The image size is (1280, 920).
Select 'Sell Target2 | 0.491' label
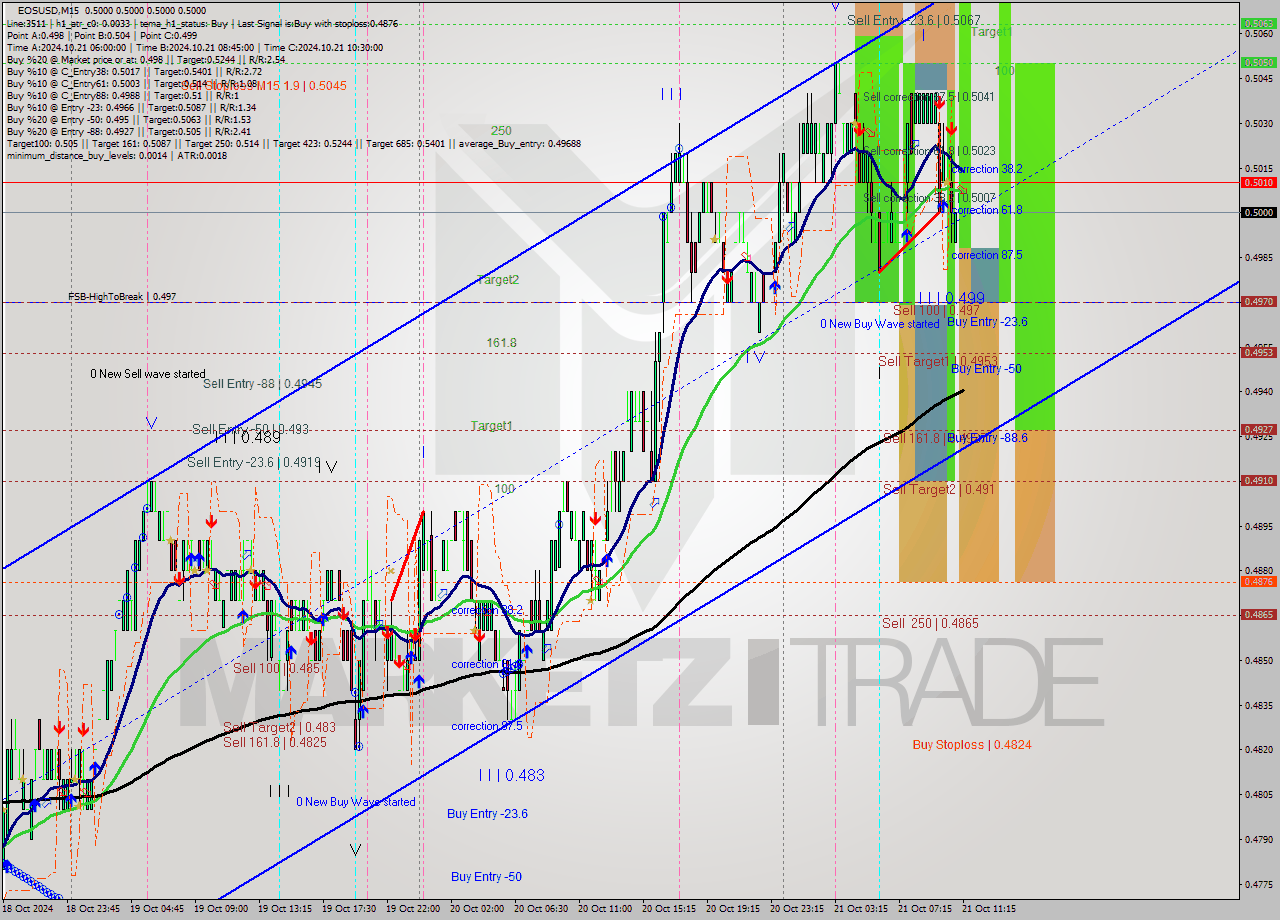coord(938,489)
